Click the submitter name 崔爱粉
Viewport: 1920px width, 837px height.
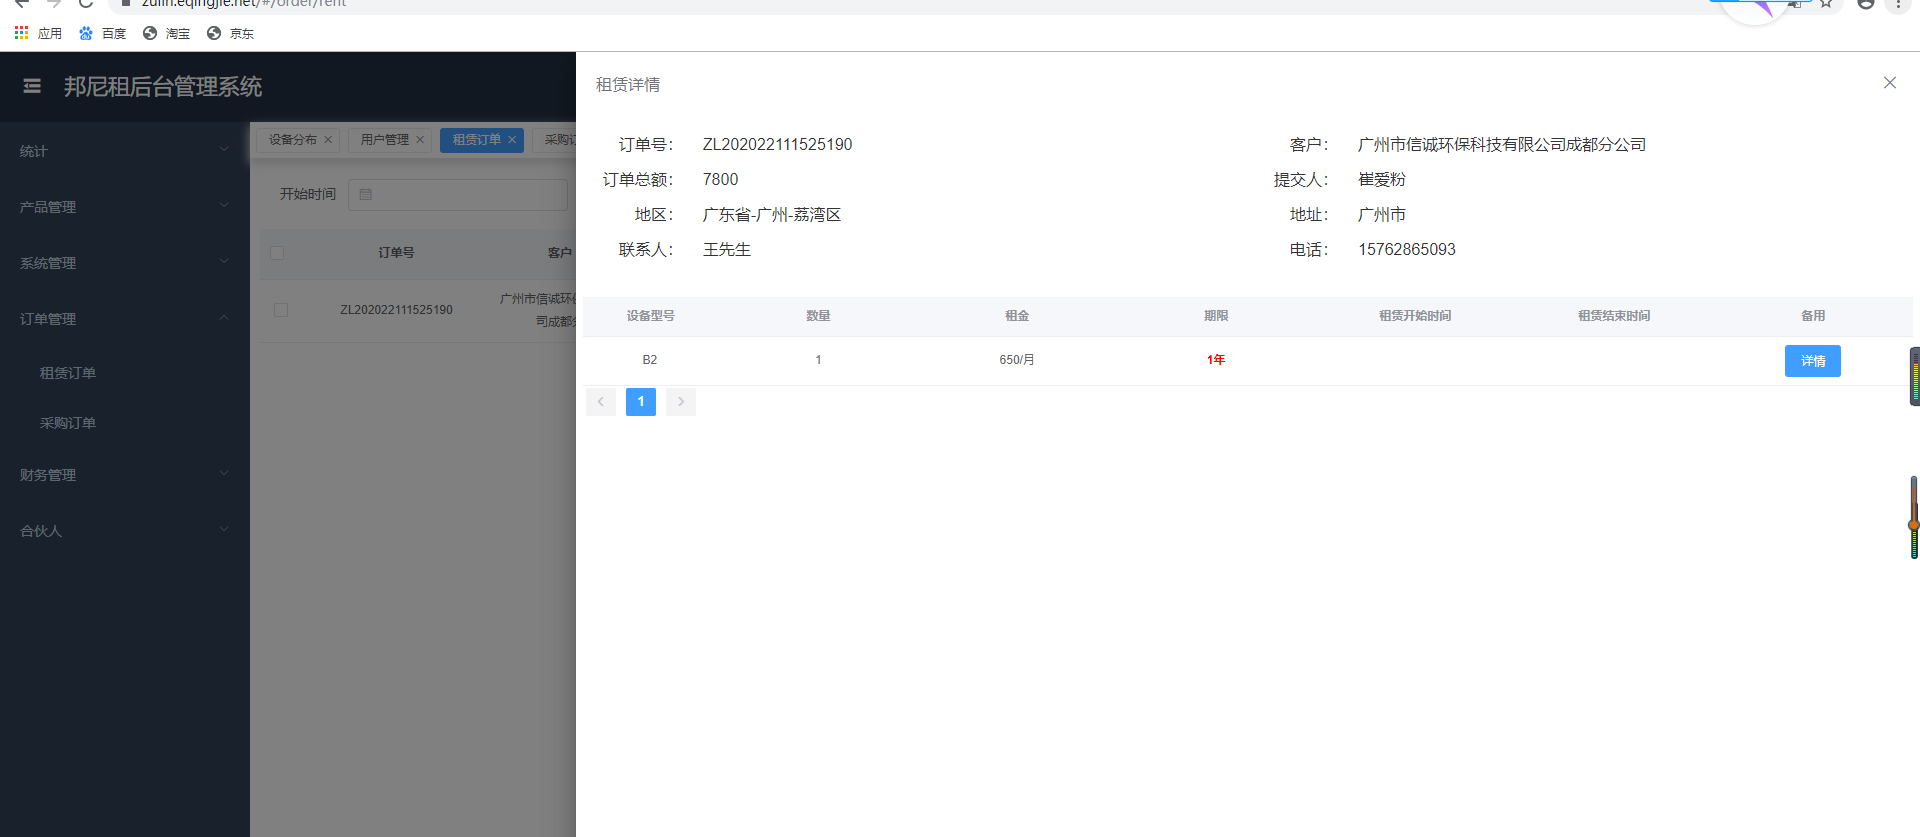coord(1382,180)
